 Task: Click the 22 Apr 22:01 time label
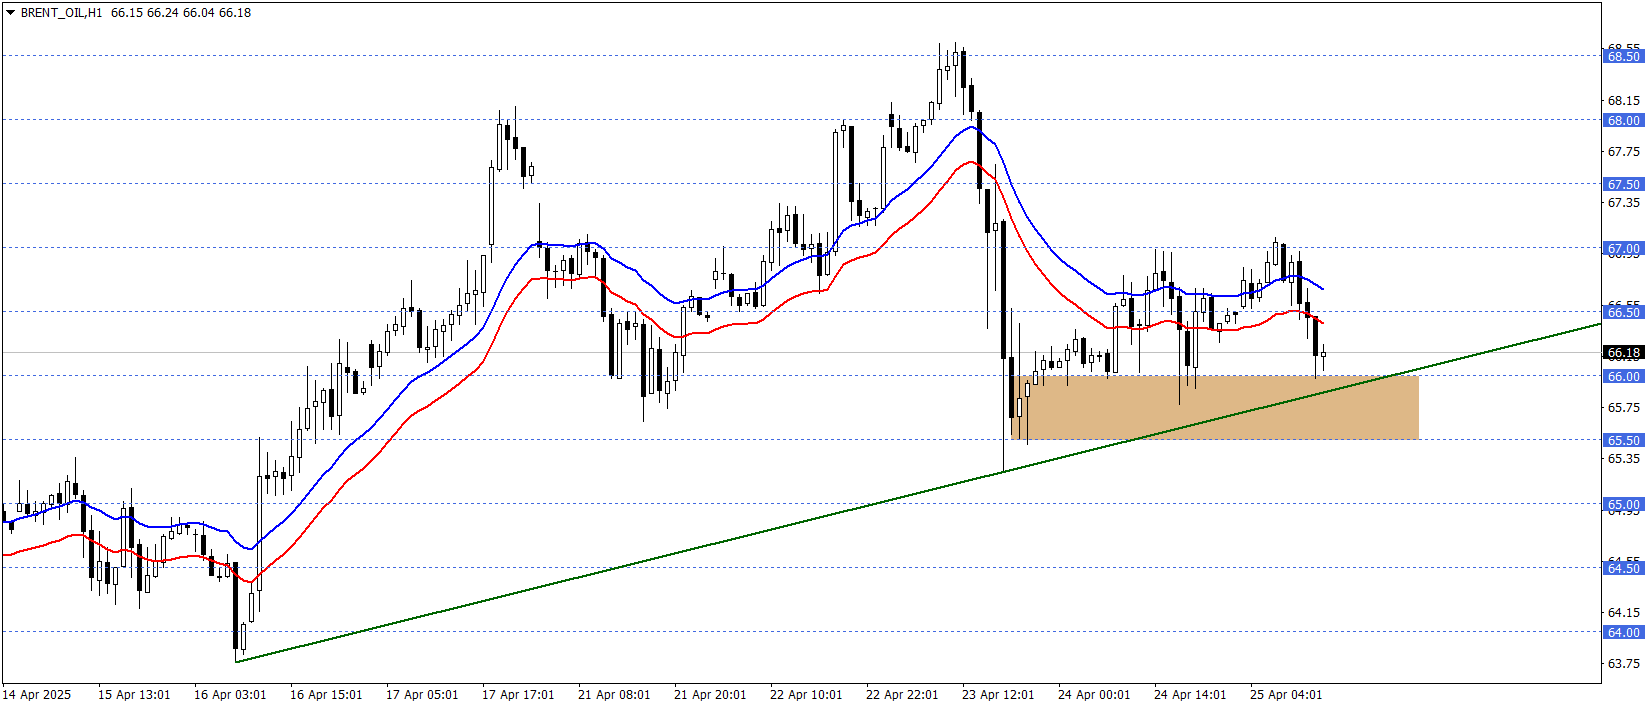[x=902, y=694]
